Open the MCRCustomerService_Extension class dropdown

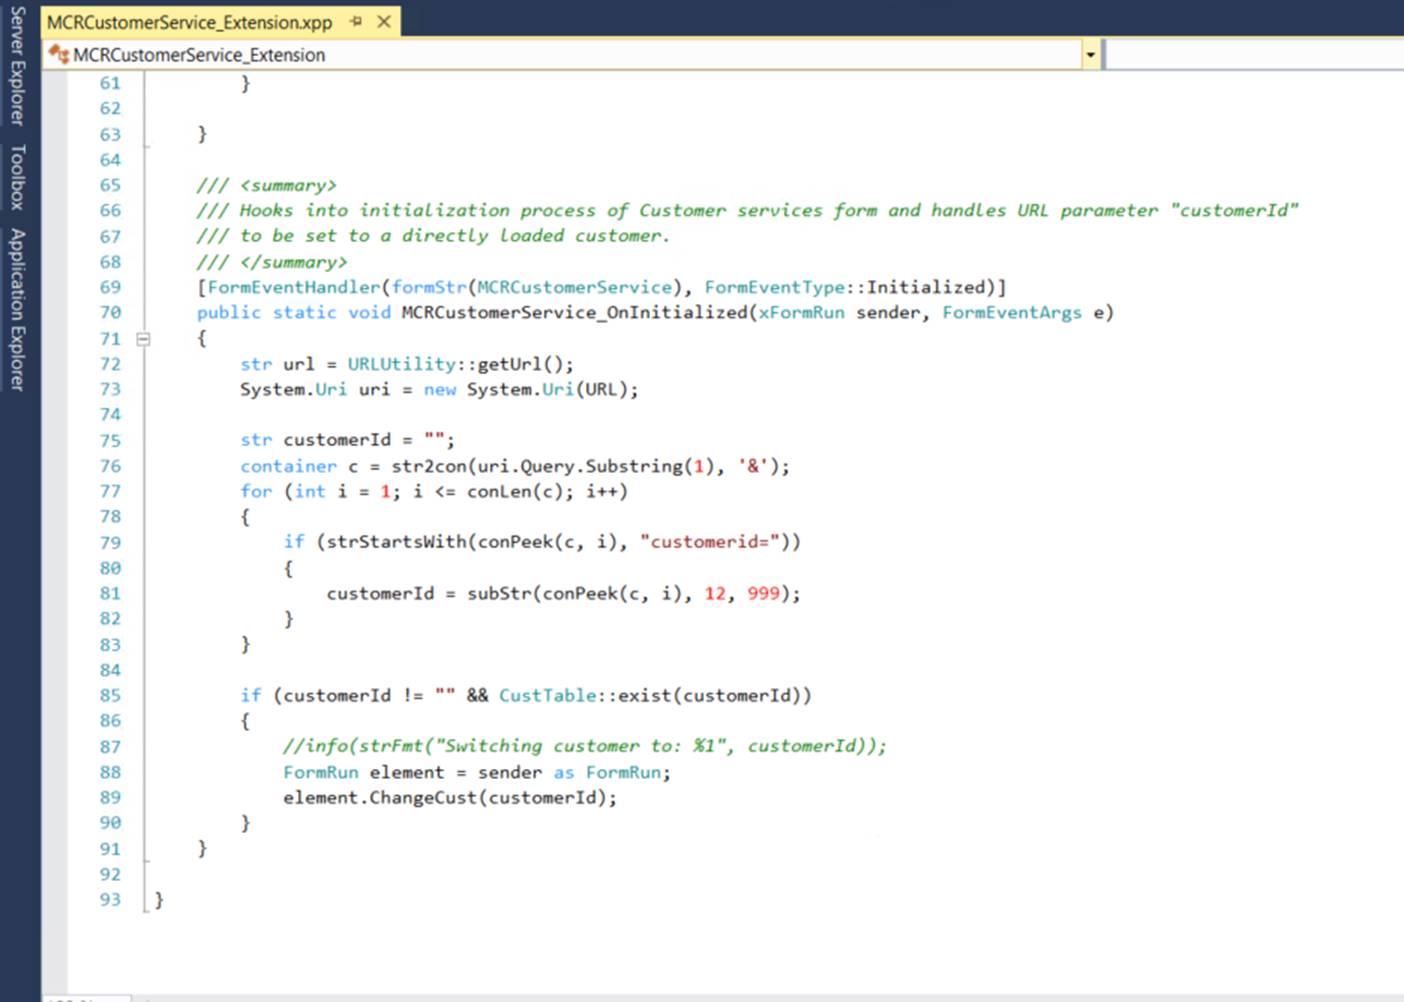coord(1090,55)
